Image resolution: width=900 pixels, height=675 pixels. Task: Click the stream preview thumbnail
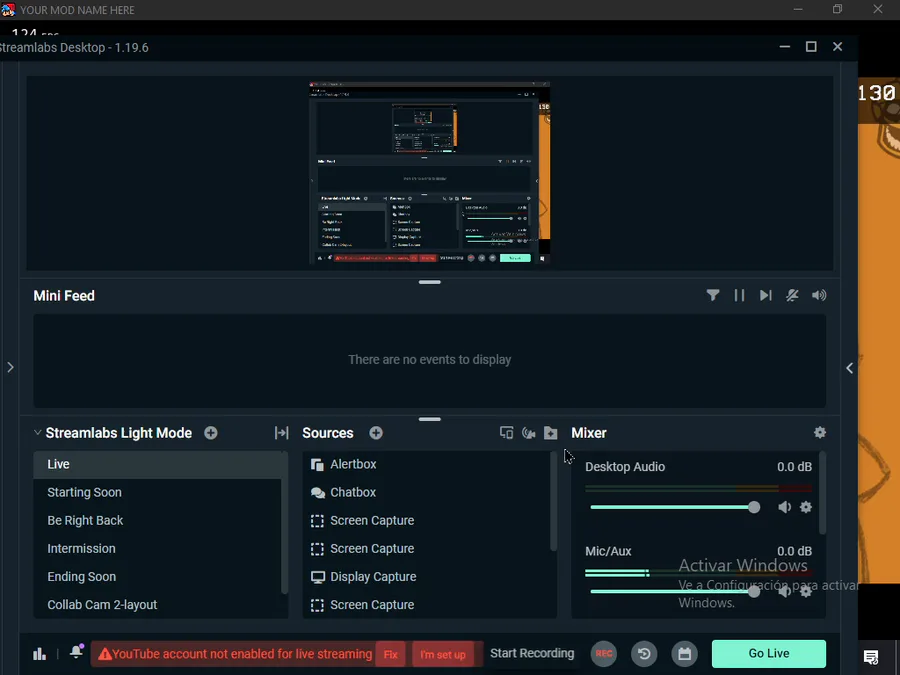[x=430, y=173]
